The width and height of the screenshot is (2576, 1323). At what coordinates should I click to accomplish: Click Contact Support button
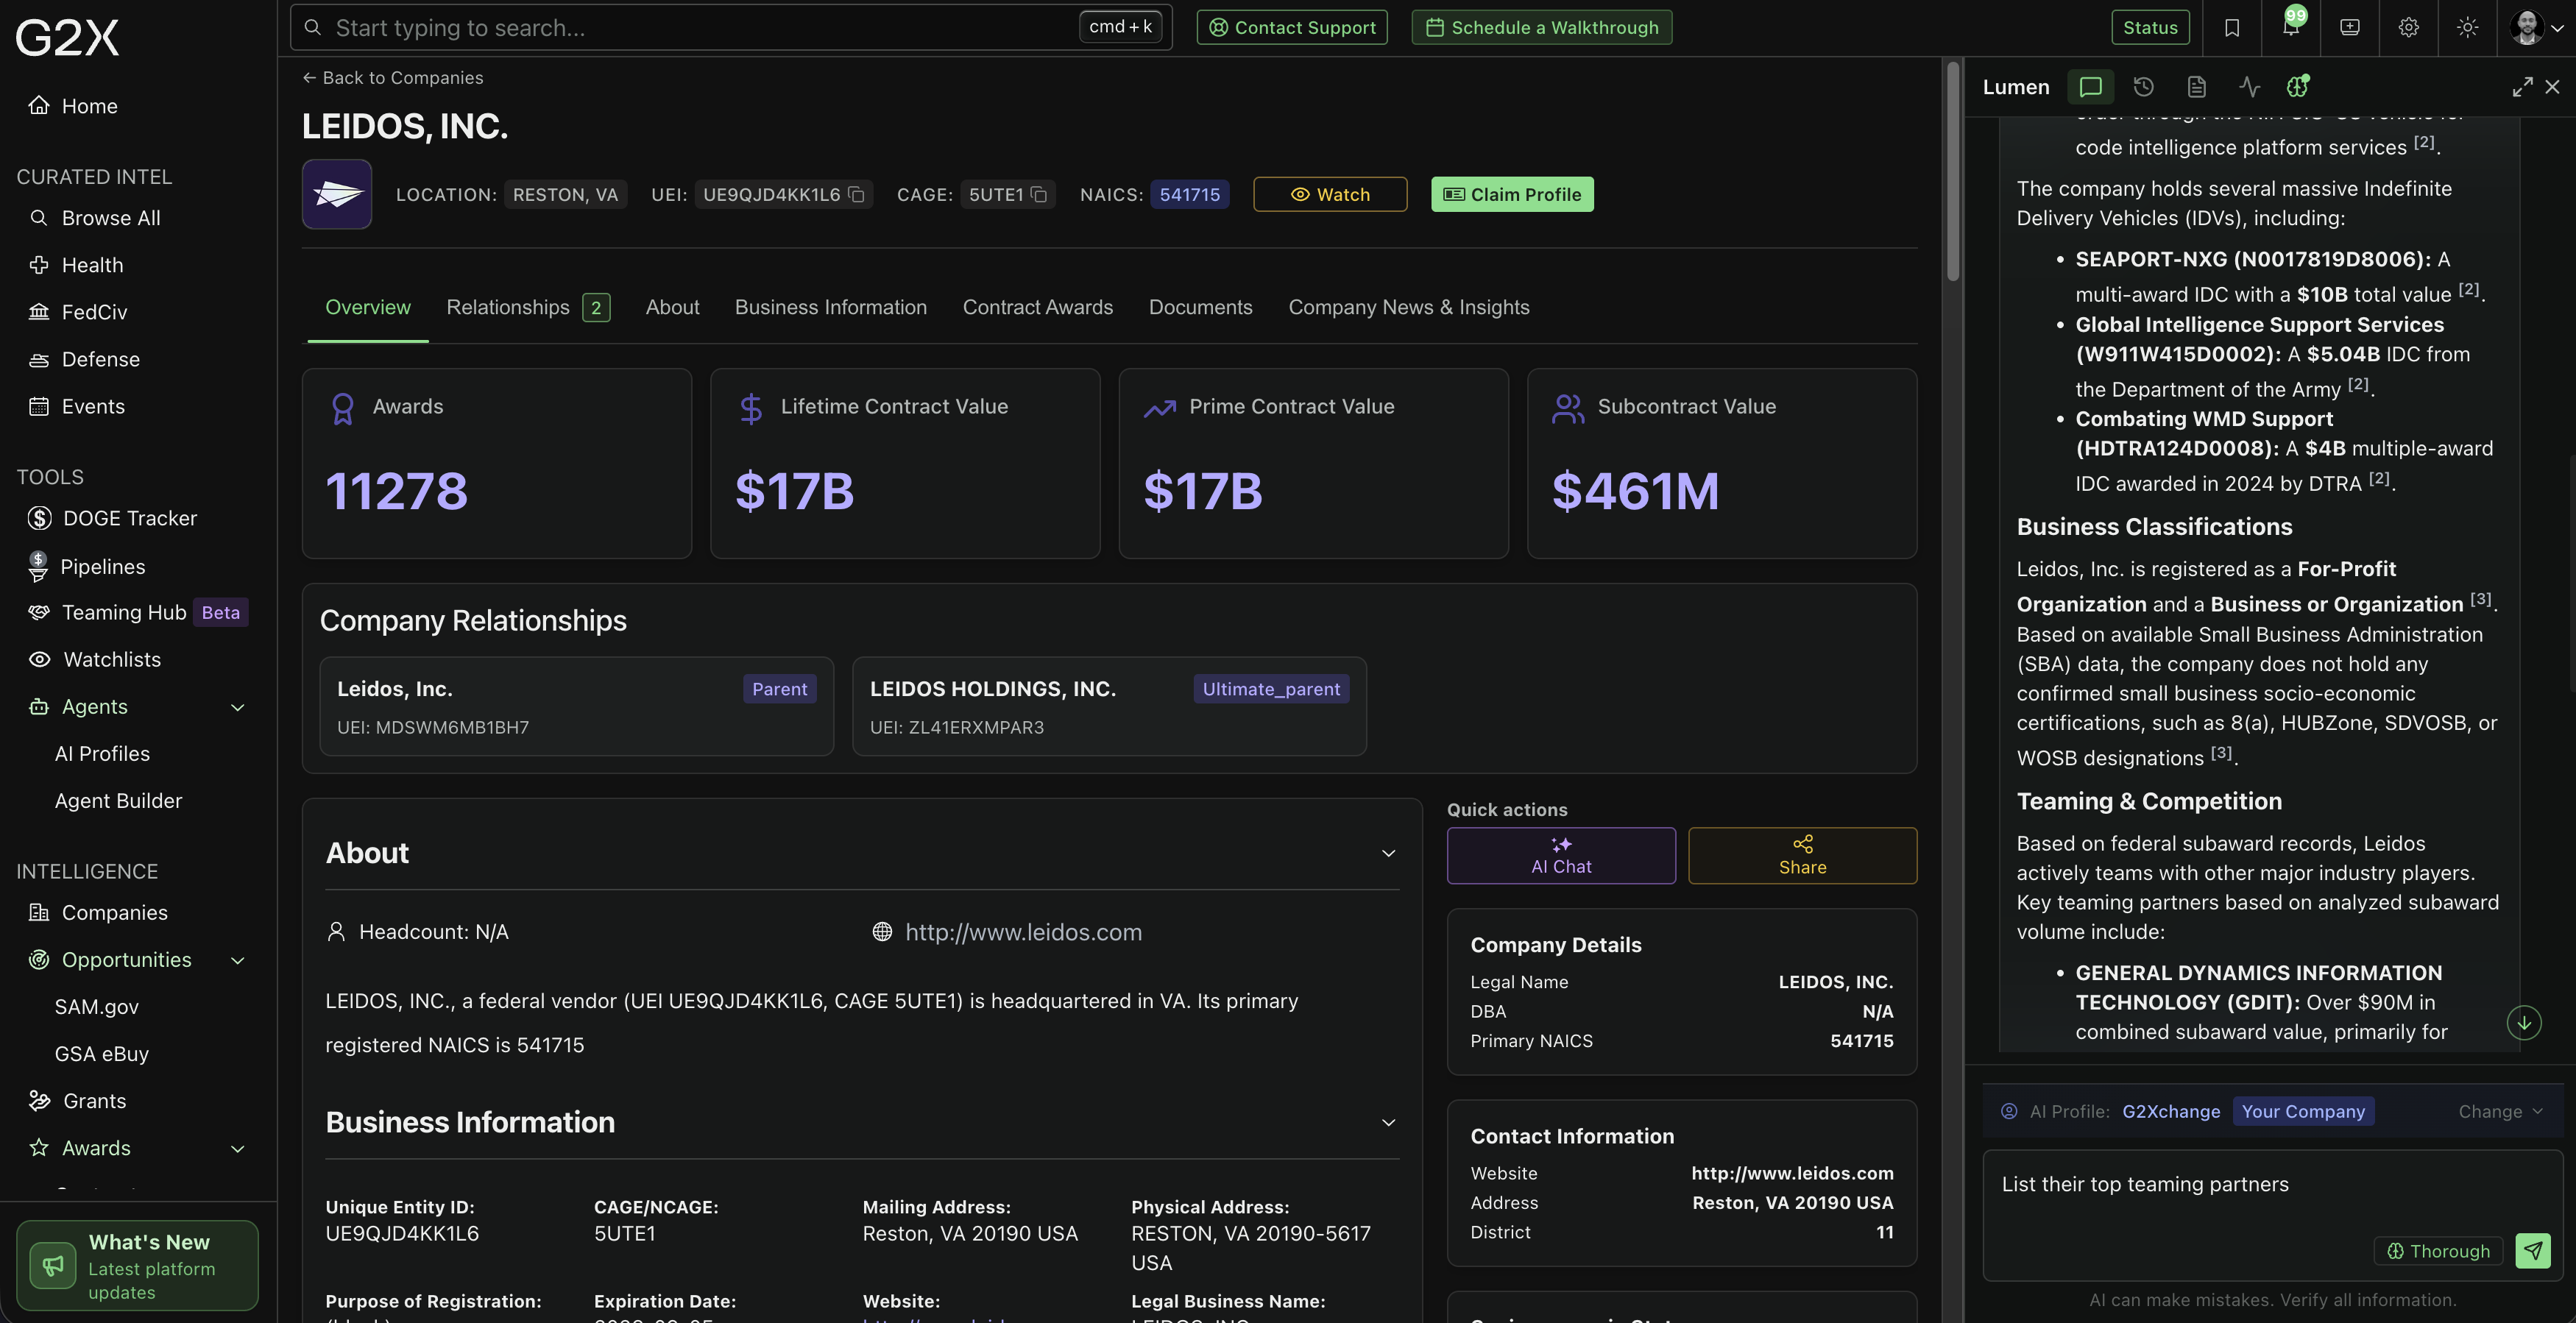coord(1292,27)
